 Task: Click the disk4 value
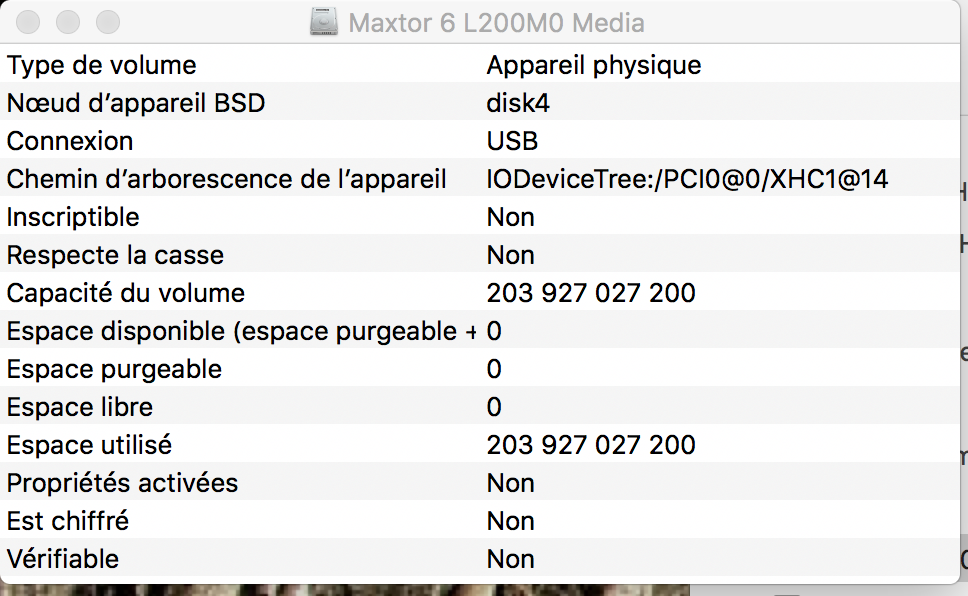[518, 104]
